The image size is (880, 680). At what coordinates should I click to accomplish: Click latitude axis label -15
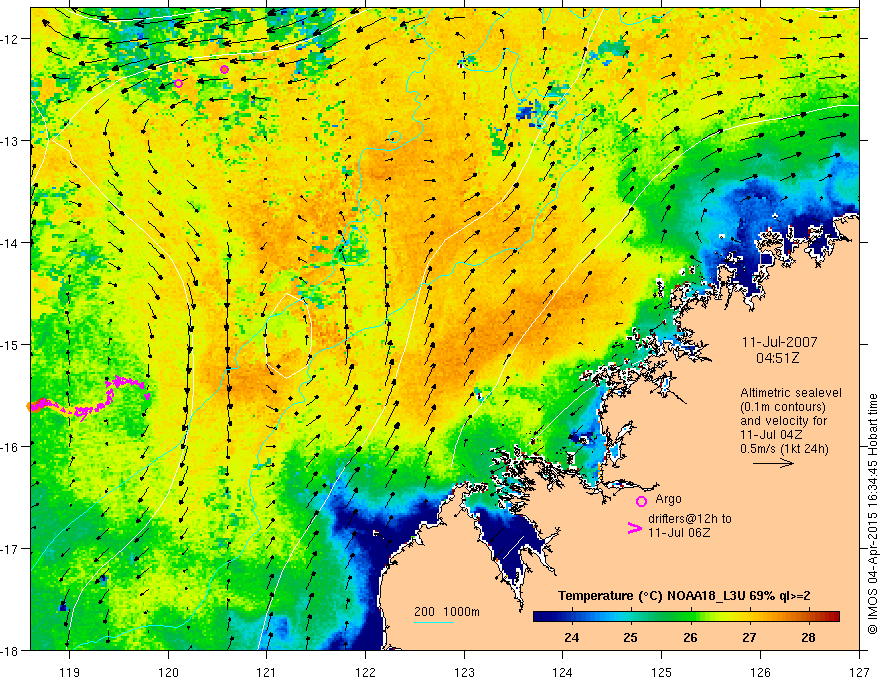[11, 344]
